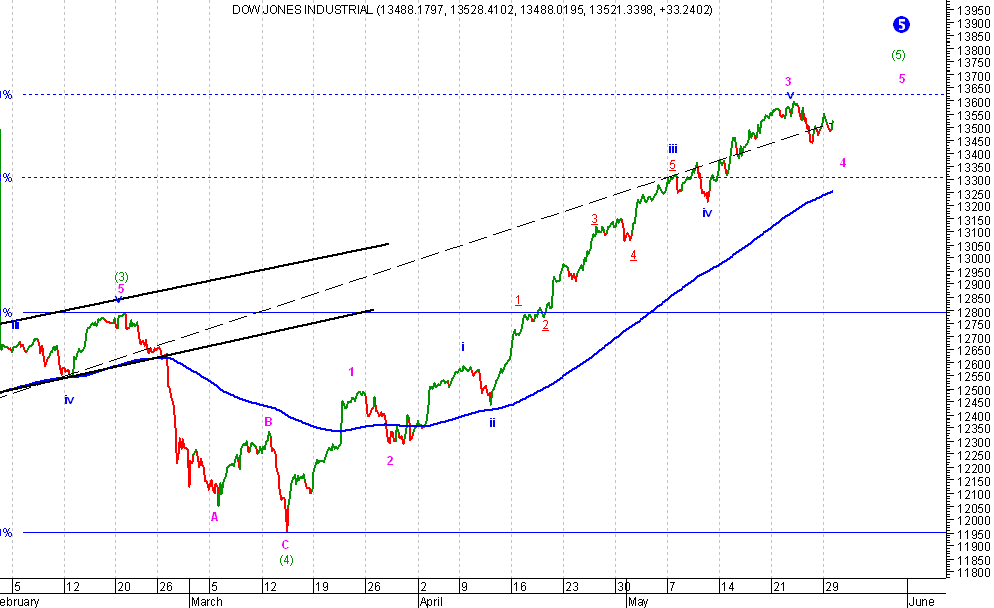Click the 29 date tick label
The width and height of the screenshot is (994, 608).
point(832,586)
